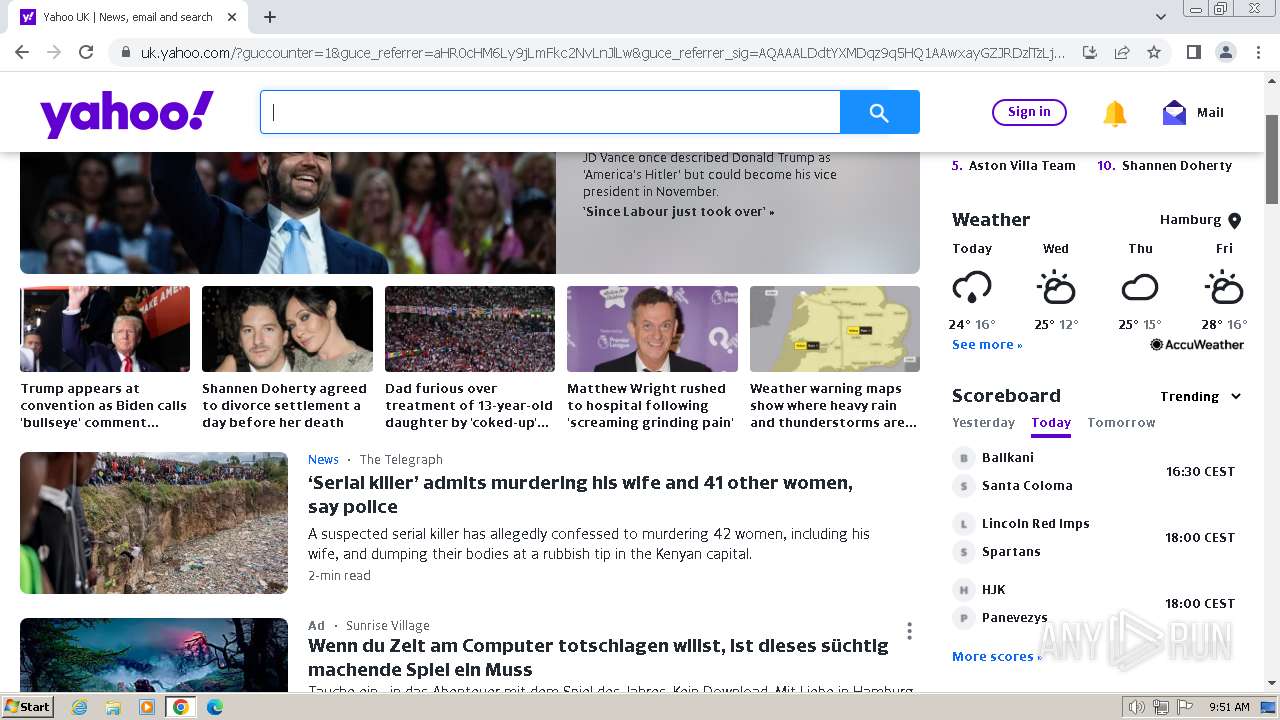Screen dimensions: 1280x720
Task: Open the Chrome three-dot menu
Action: (x=1257, y=52)
